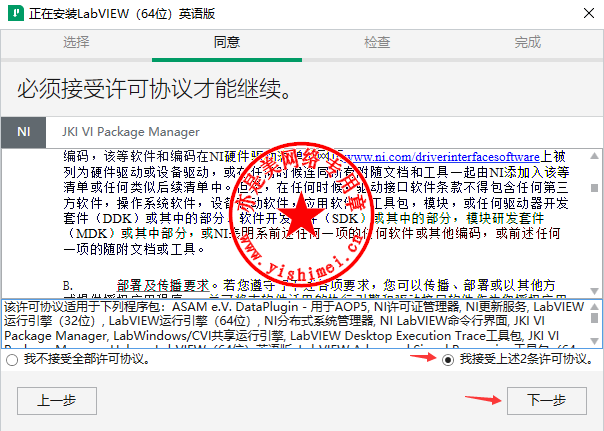Go to the 检查 step tab

377,42
